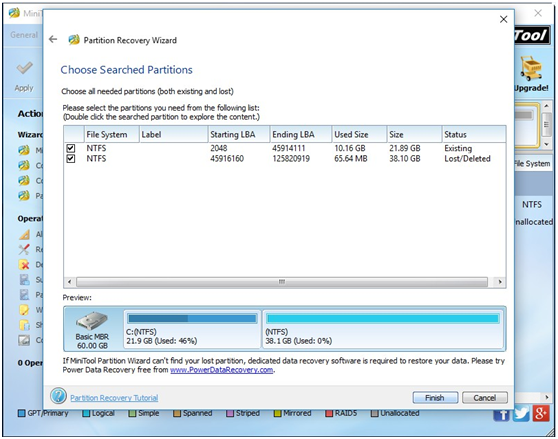Viewport: 558px width, 439px height.
Task: Click the 21.89 GB size value
Action: click(404, 148)
